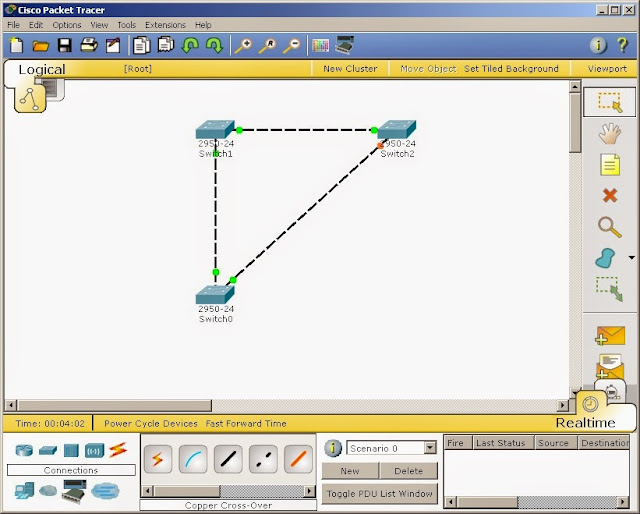This screenshot has height=514, width=640.
Task: Click the yellow question mark Help icon
Action: (x=622, y=45)
